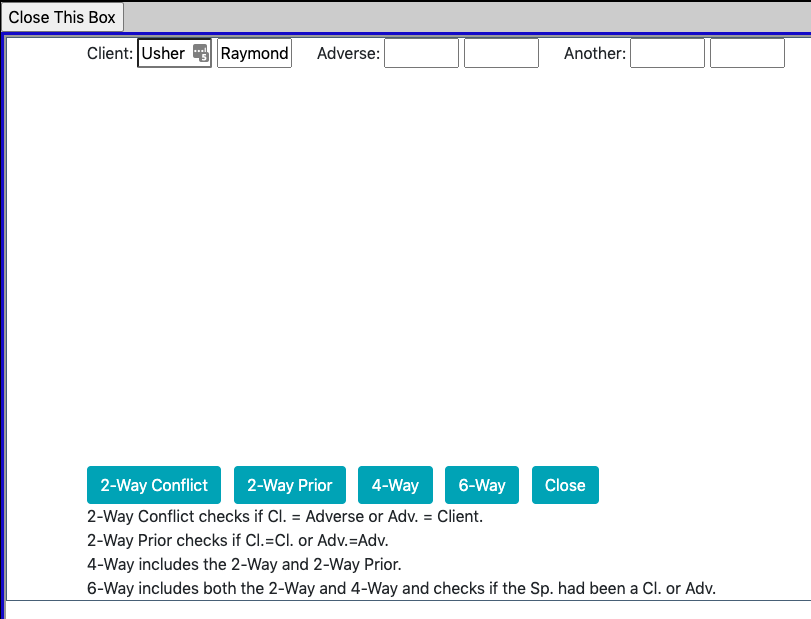Click the 2-Way Conflict description line
This screenshot has width=811, height=619.
(x=285, y=517)
